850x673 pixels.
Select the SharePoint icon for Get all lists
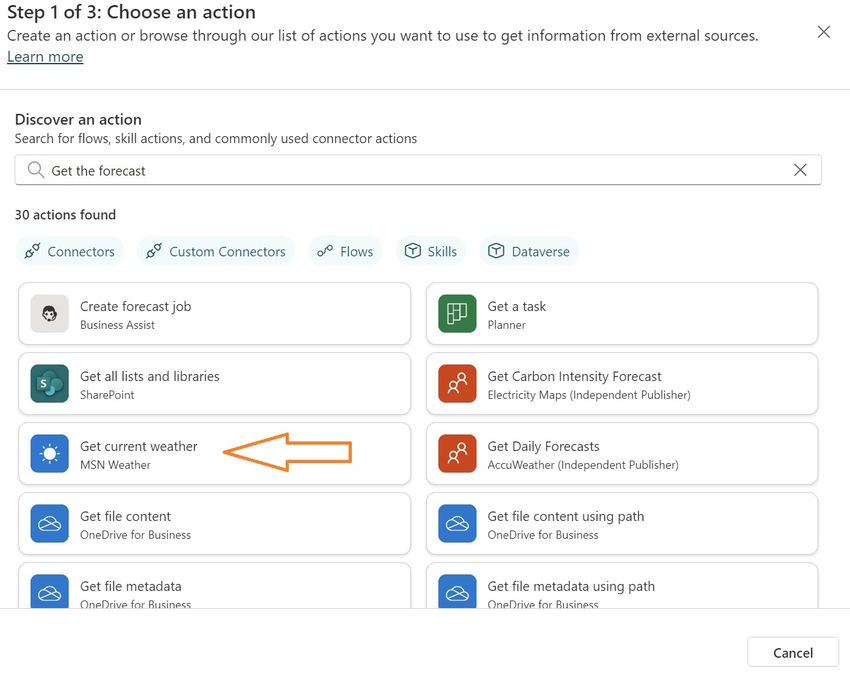(x=49, y=384)
